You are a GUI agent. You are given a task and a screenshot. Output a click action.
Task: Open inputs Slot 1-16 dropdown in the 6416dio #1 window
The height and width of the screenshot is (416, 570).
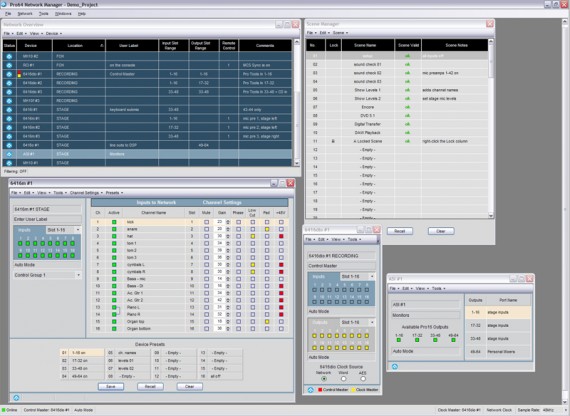coord(357,277)
